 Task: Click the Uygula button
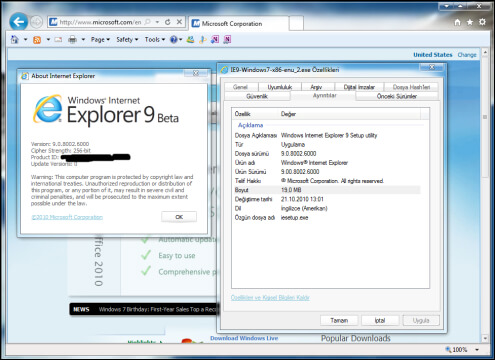[x=421, y=320]
